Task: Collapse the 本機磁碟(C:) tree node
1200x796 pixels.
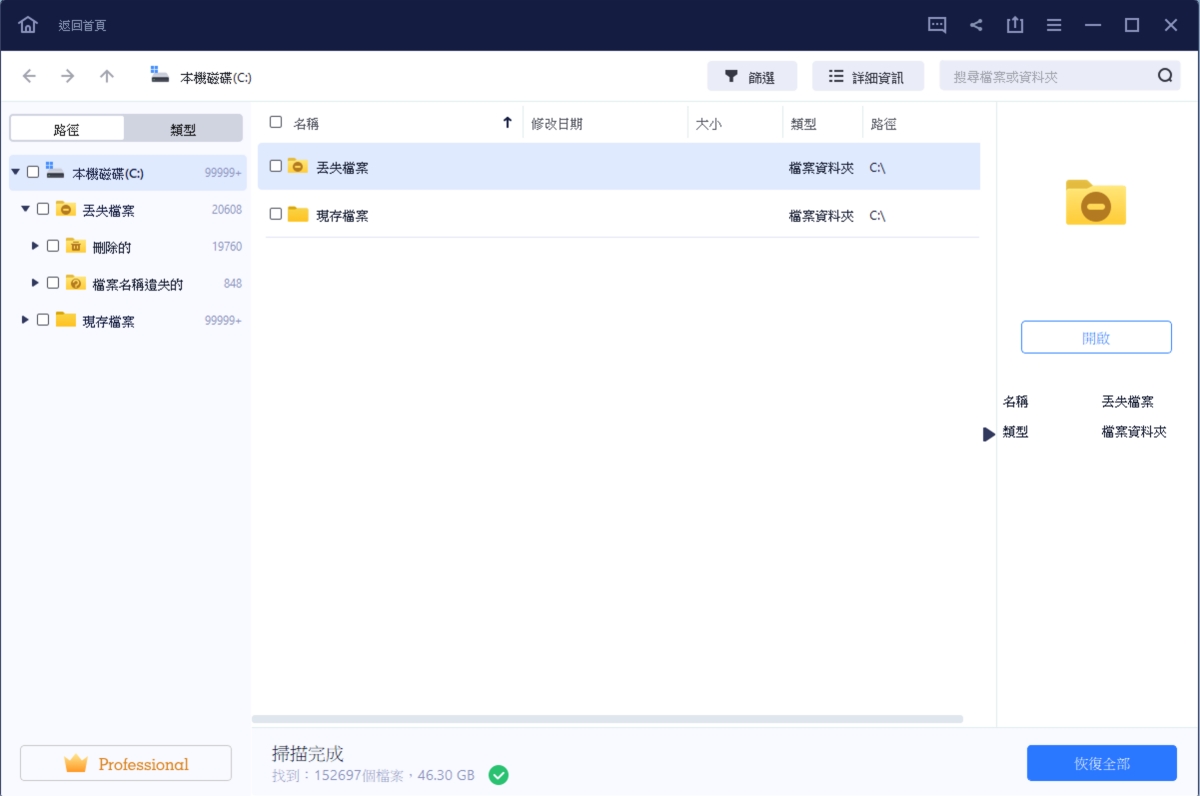Action: pos(15,172)
